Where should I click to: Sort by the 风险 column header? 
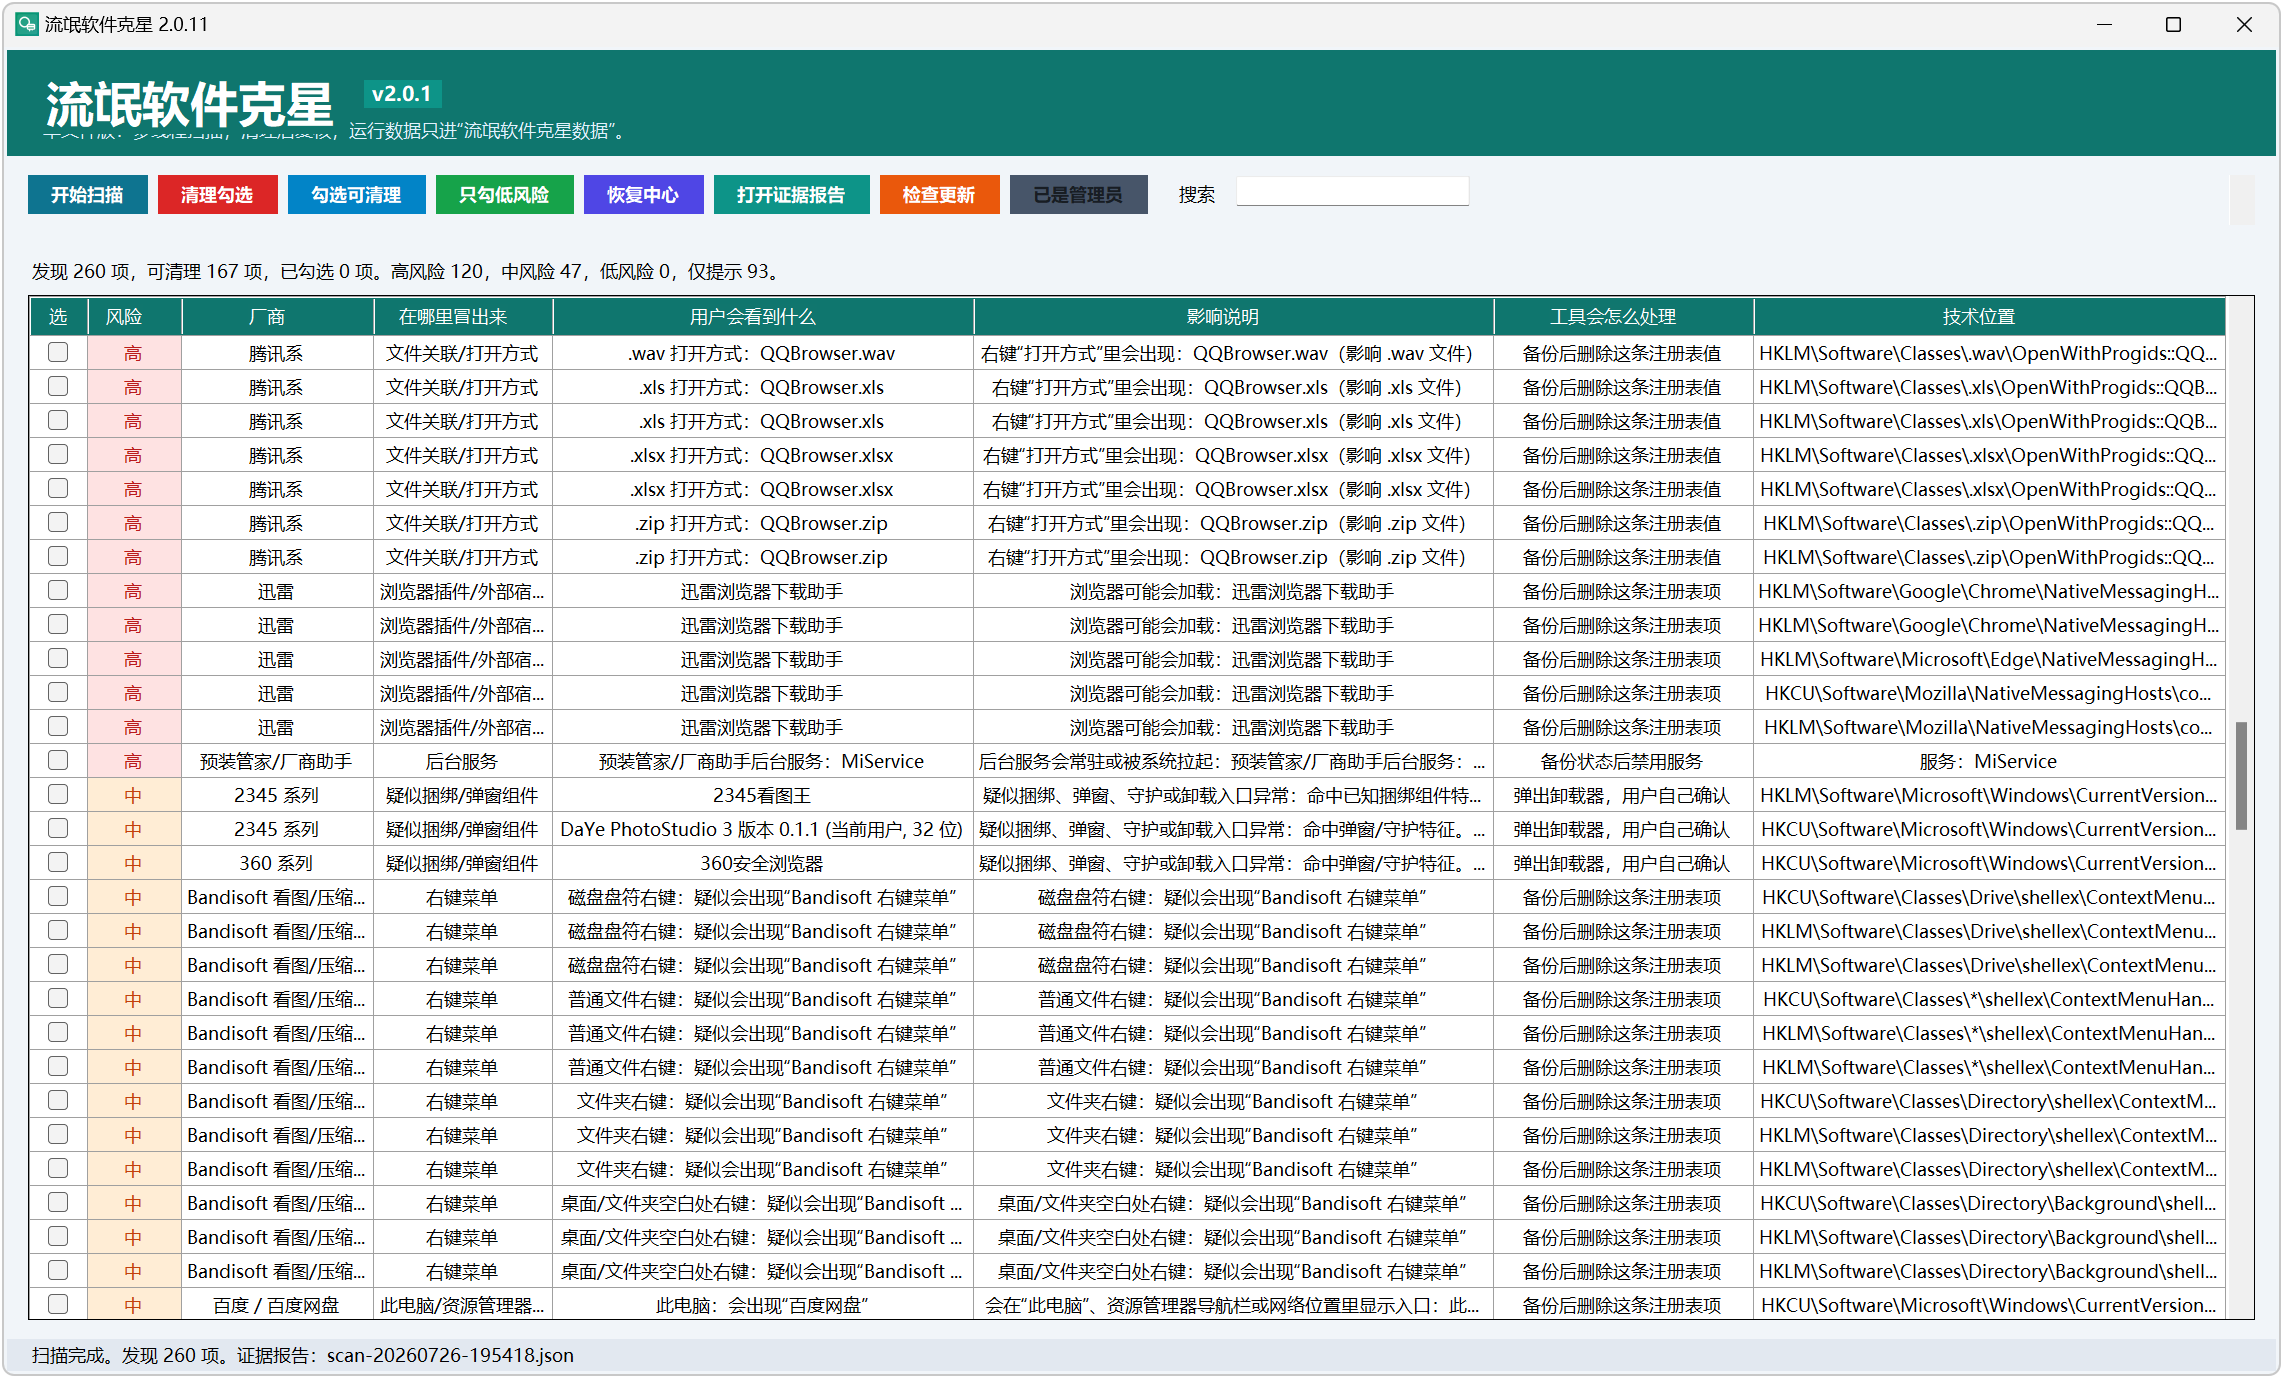click(x=134, y=317)
